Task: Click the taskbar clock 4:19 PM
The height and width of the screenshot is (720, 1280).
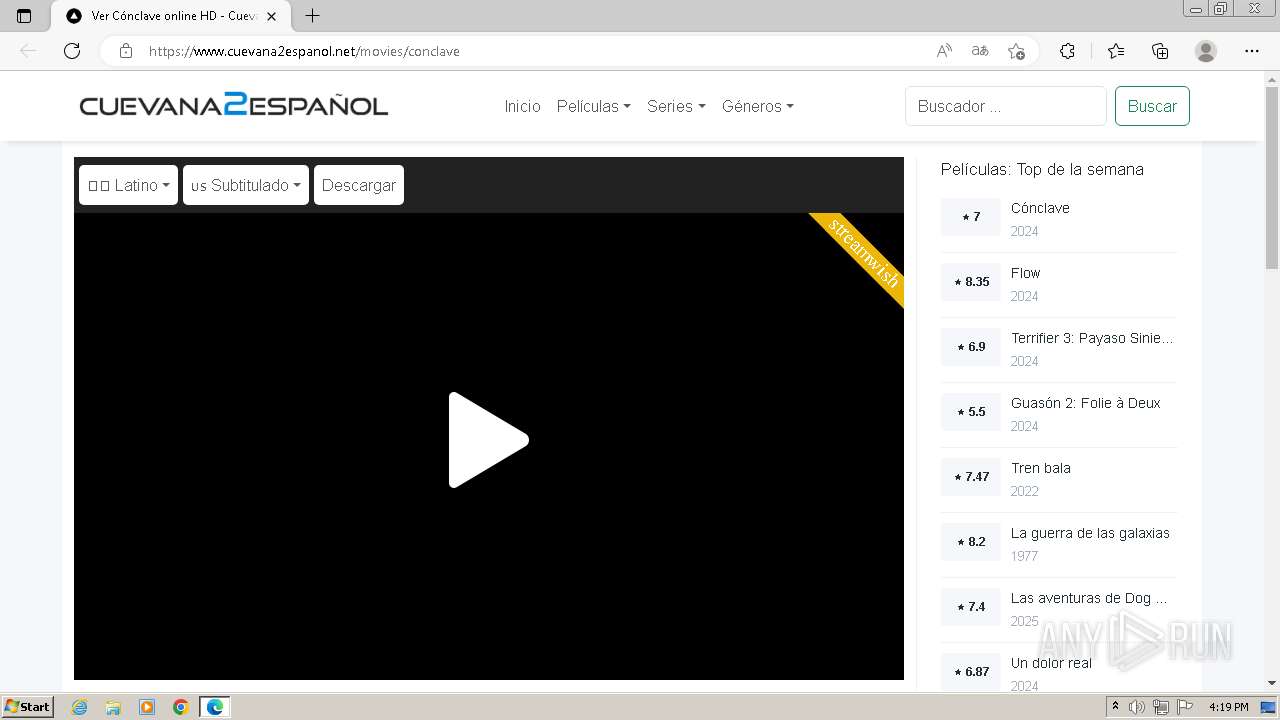Action: click(1228, 707)
